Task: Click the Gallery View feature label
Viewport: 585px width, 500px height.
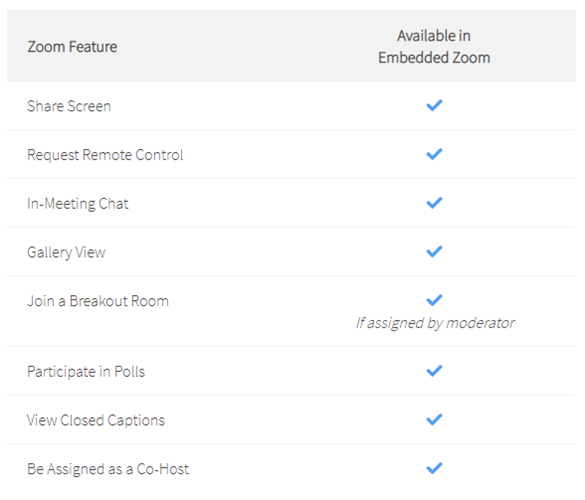Action: tap(66, 252)
